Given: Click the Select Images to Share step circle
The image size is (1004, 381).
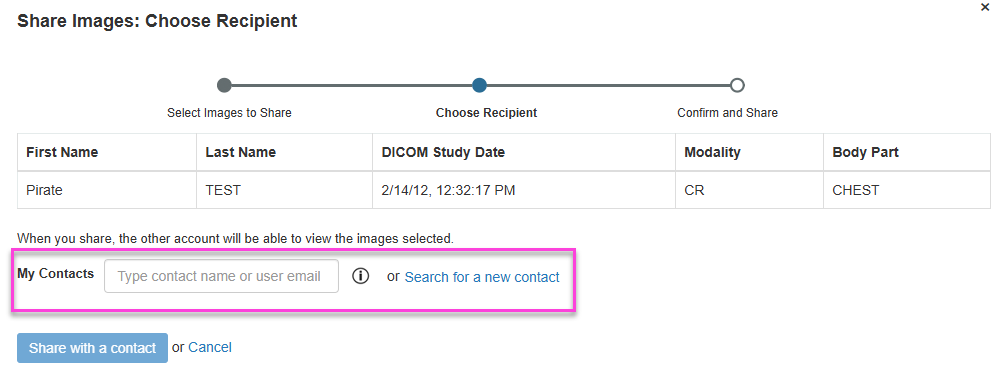Looking at the screenshot, I should [224, 85].
